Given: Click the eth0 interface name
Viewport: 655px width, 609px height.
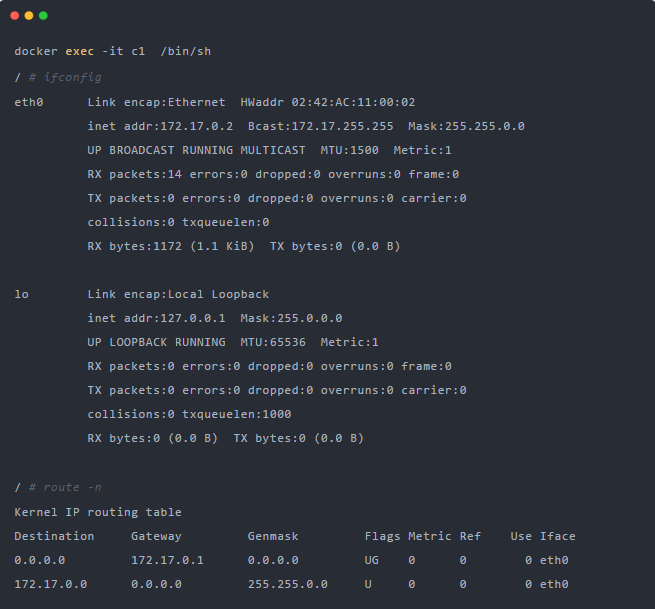Looking at the screenshot, I should pos(29,102).
